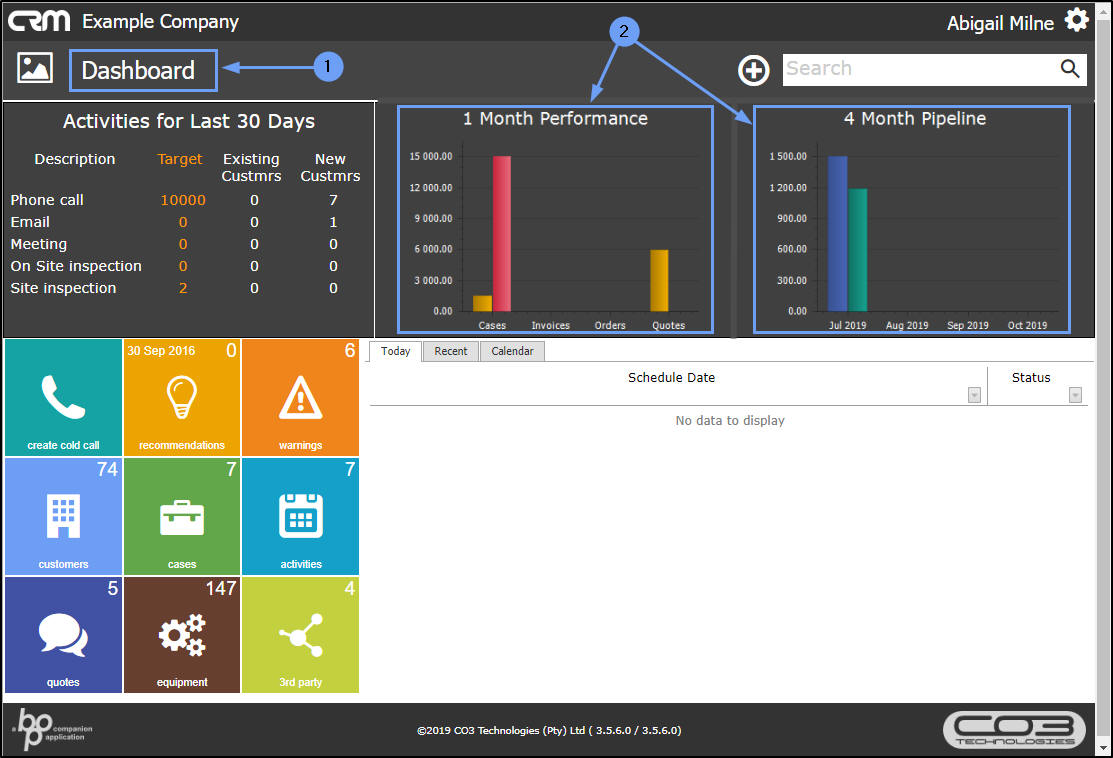Click the picture icon beside Dashboard
The height and width of the screenshot is (758, 1113).
pos(35,68)
